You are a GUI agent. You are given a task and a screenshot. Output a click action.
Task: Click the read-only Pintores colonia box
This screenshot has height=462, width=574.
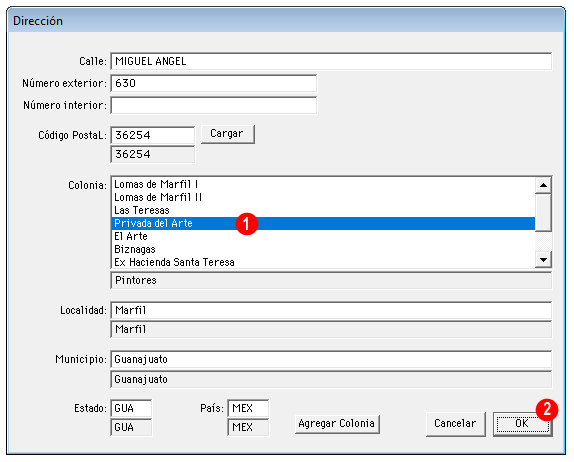tap(331, 280)
